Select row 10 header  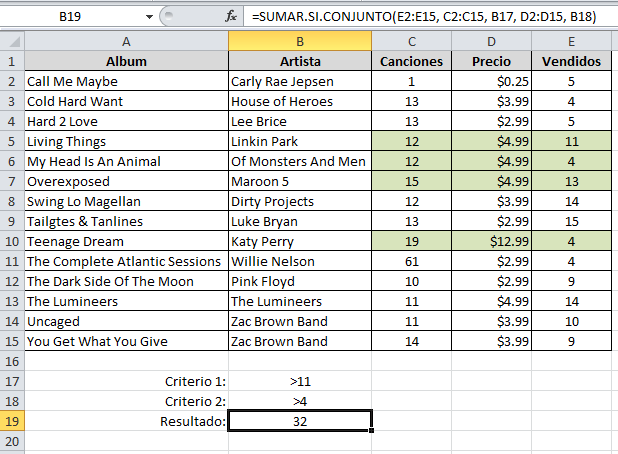coord(12,241)
